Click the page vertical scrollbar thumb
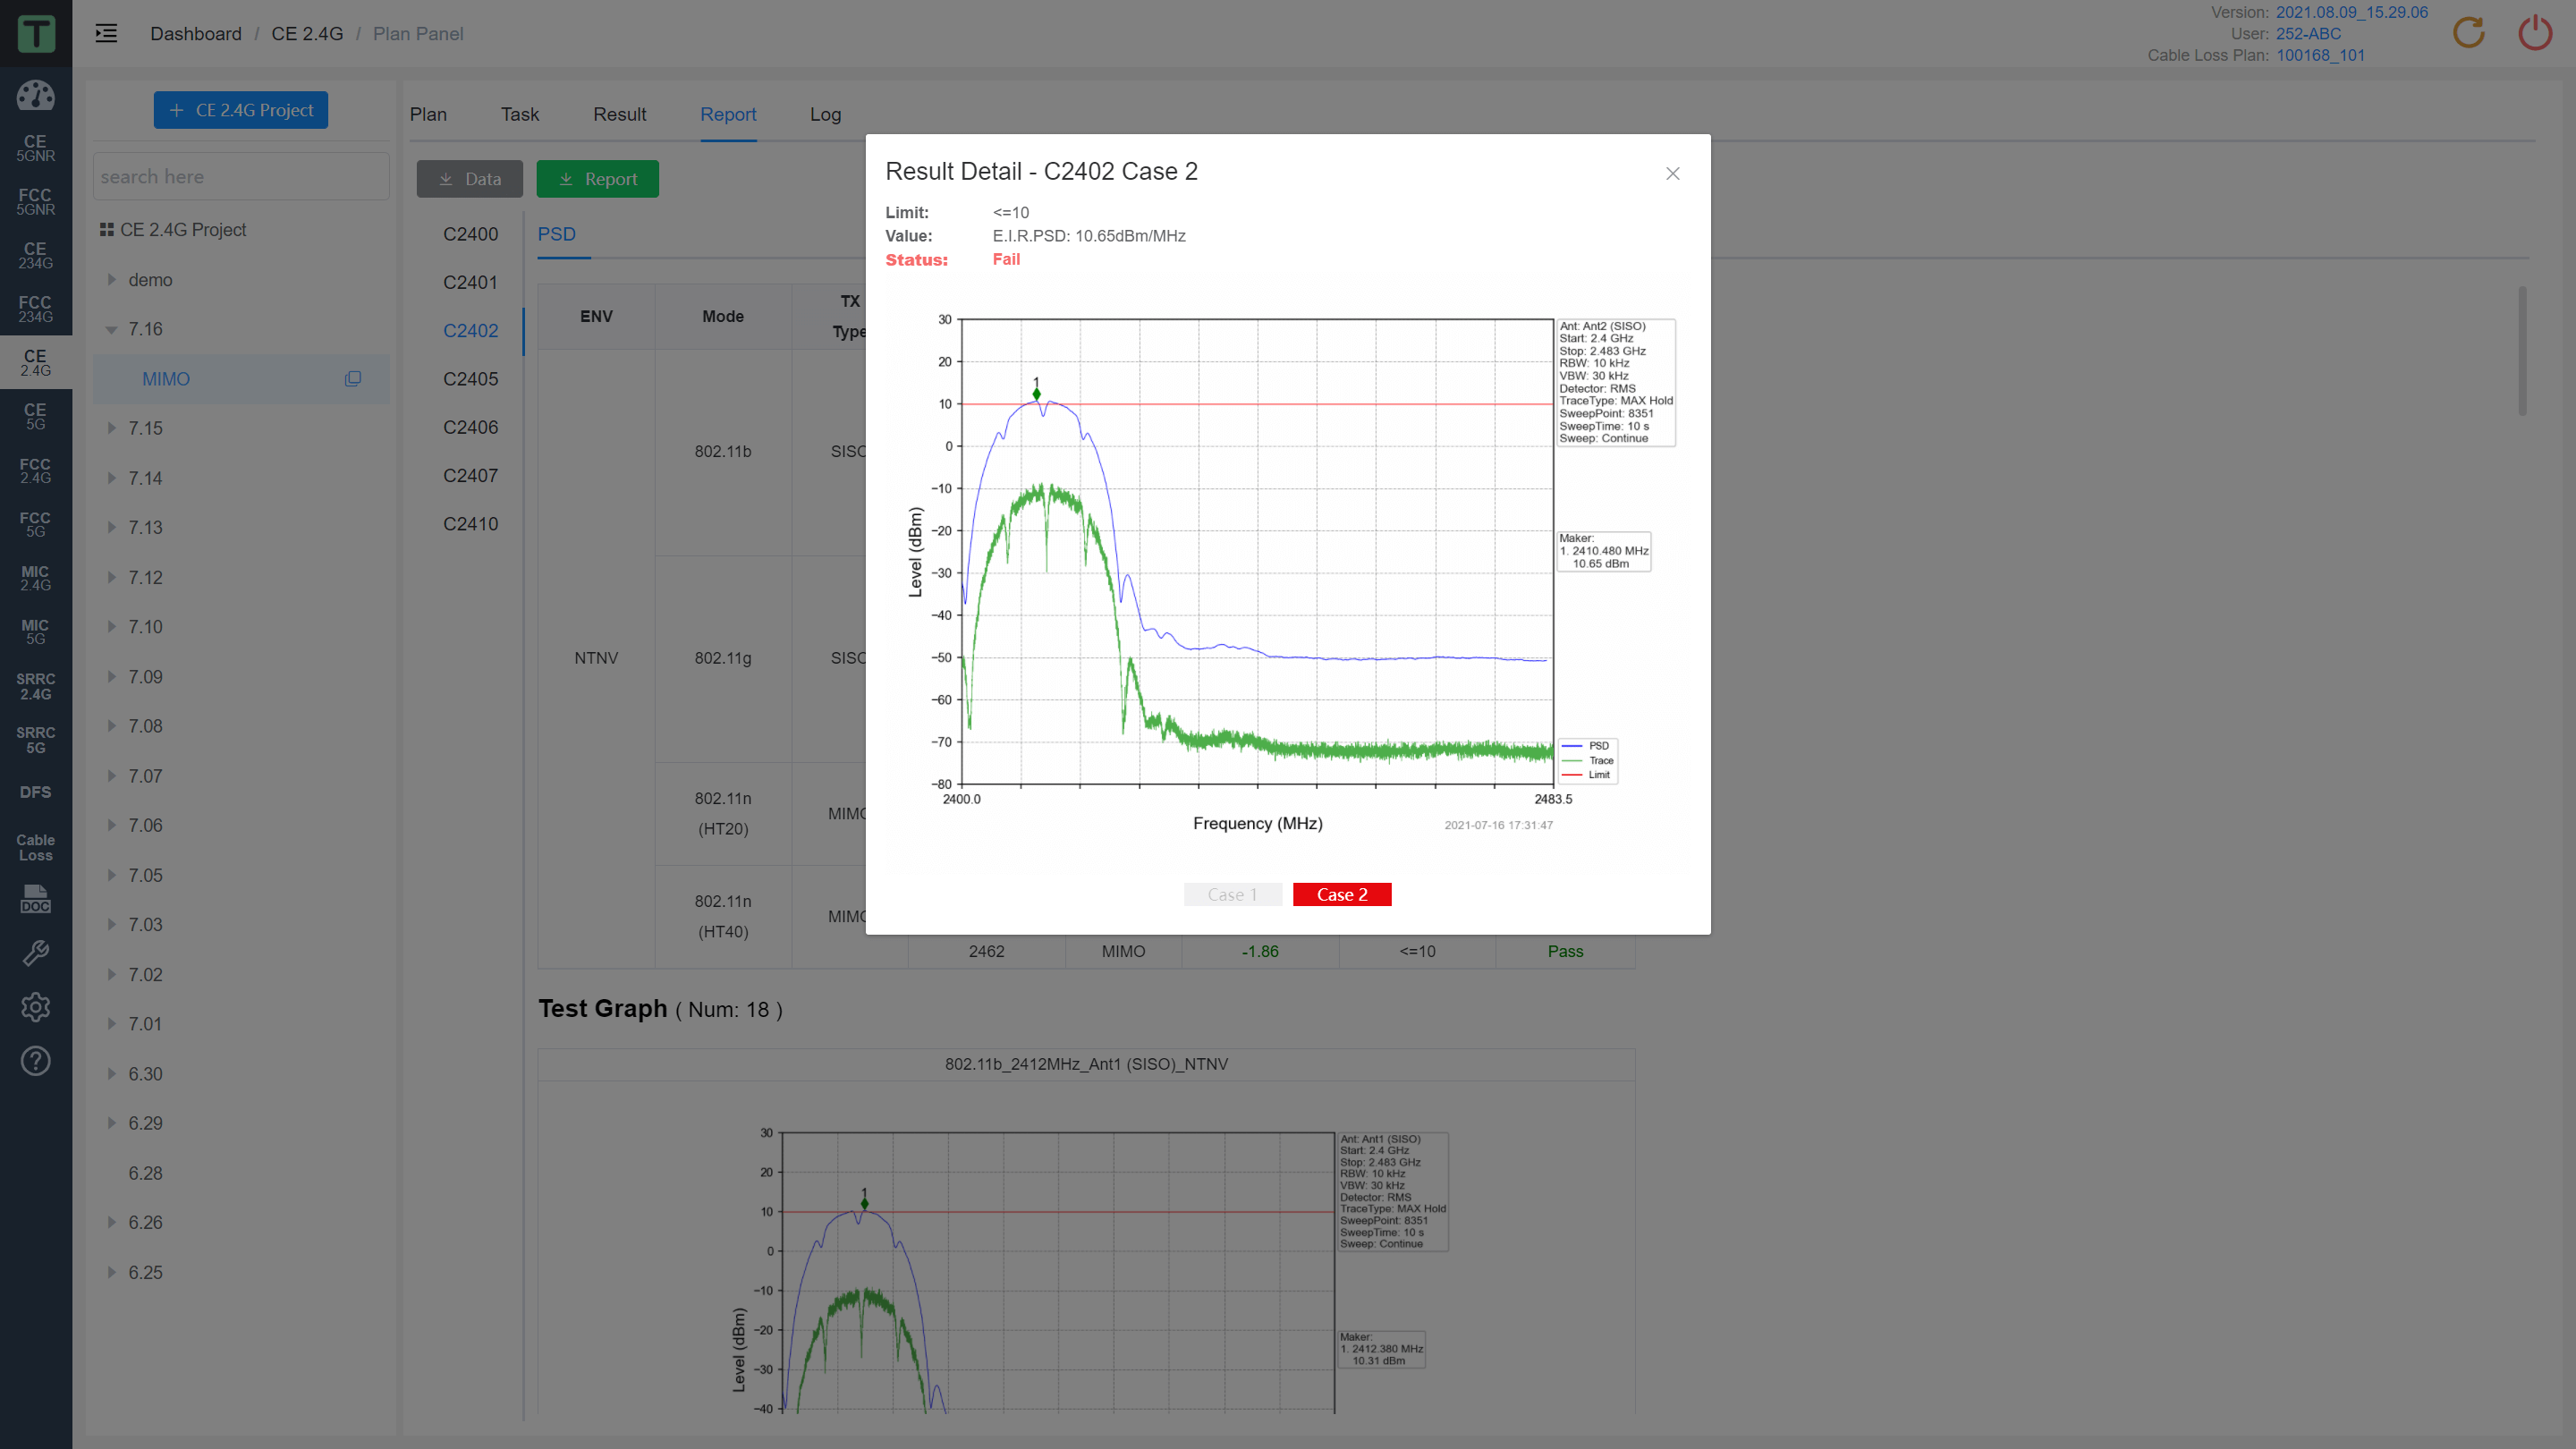Image resolution: width=2576 pixels, height=1449 pixels. [2522, 350]
